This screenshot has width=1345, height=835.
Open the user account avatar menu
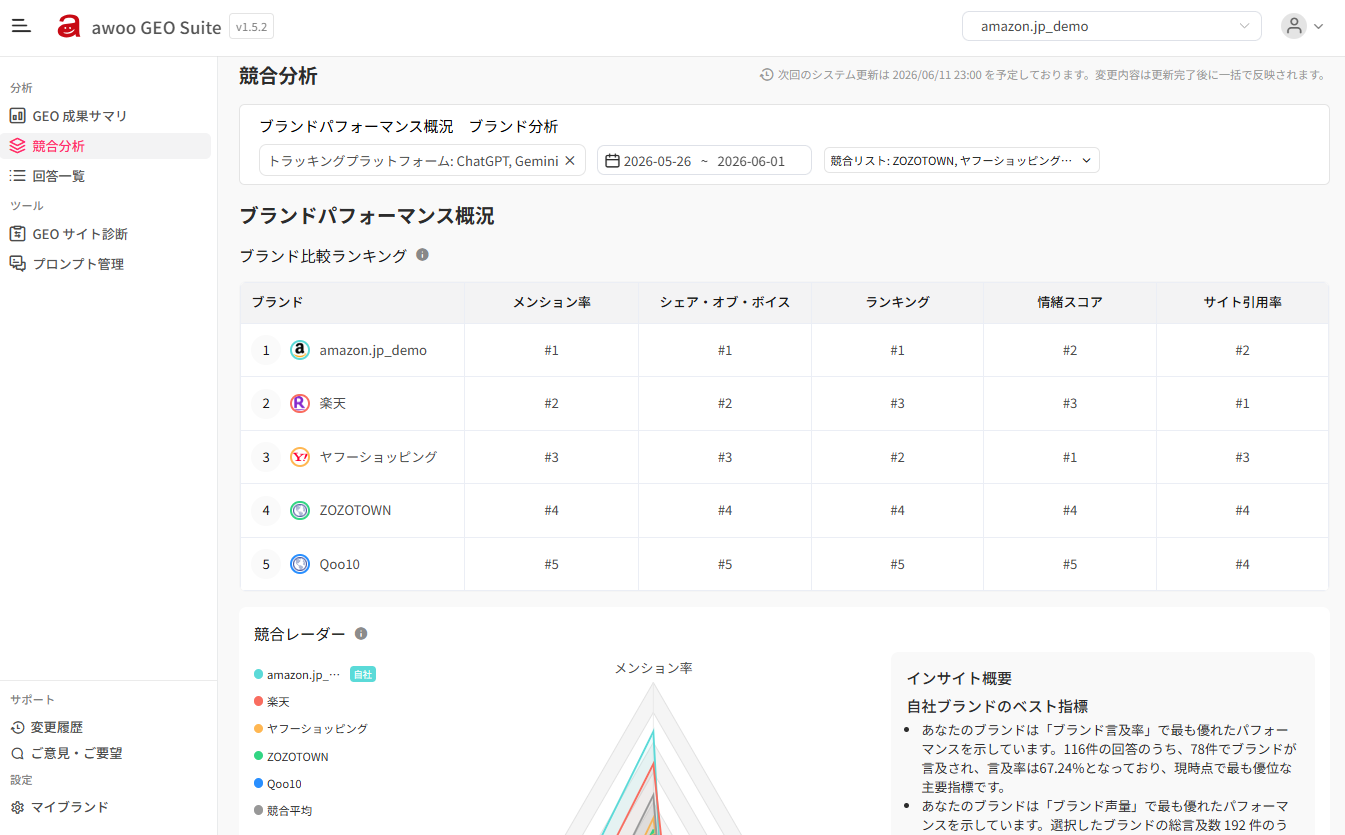point(1294,26)
